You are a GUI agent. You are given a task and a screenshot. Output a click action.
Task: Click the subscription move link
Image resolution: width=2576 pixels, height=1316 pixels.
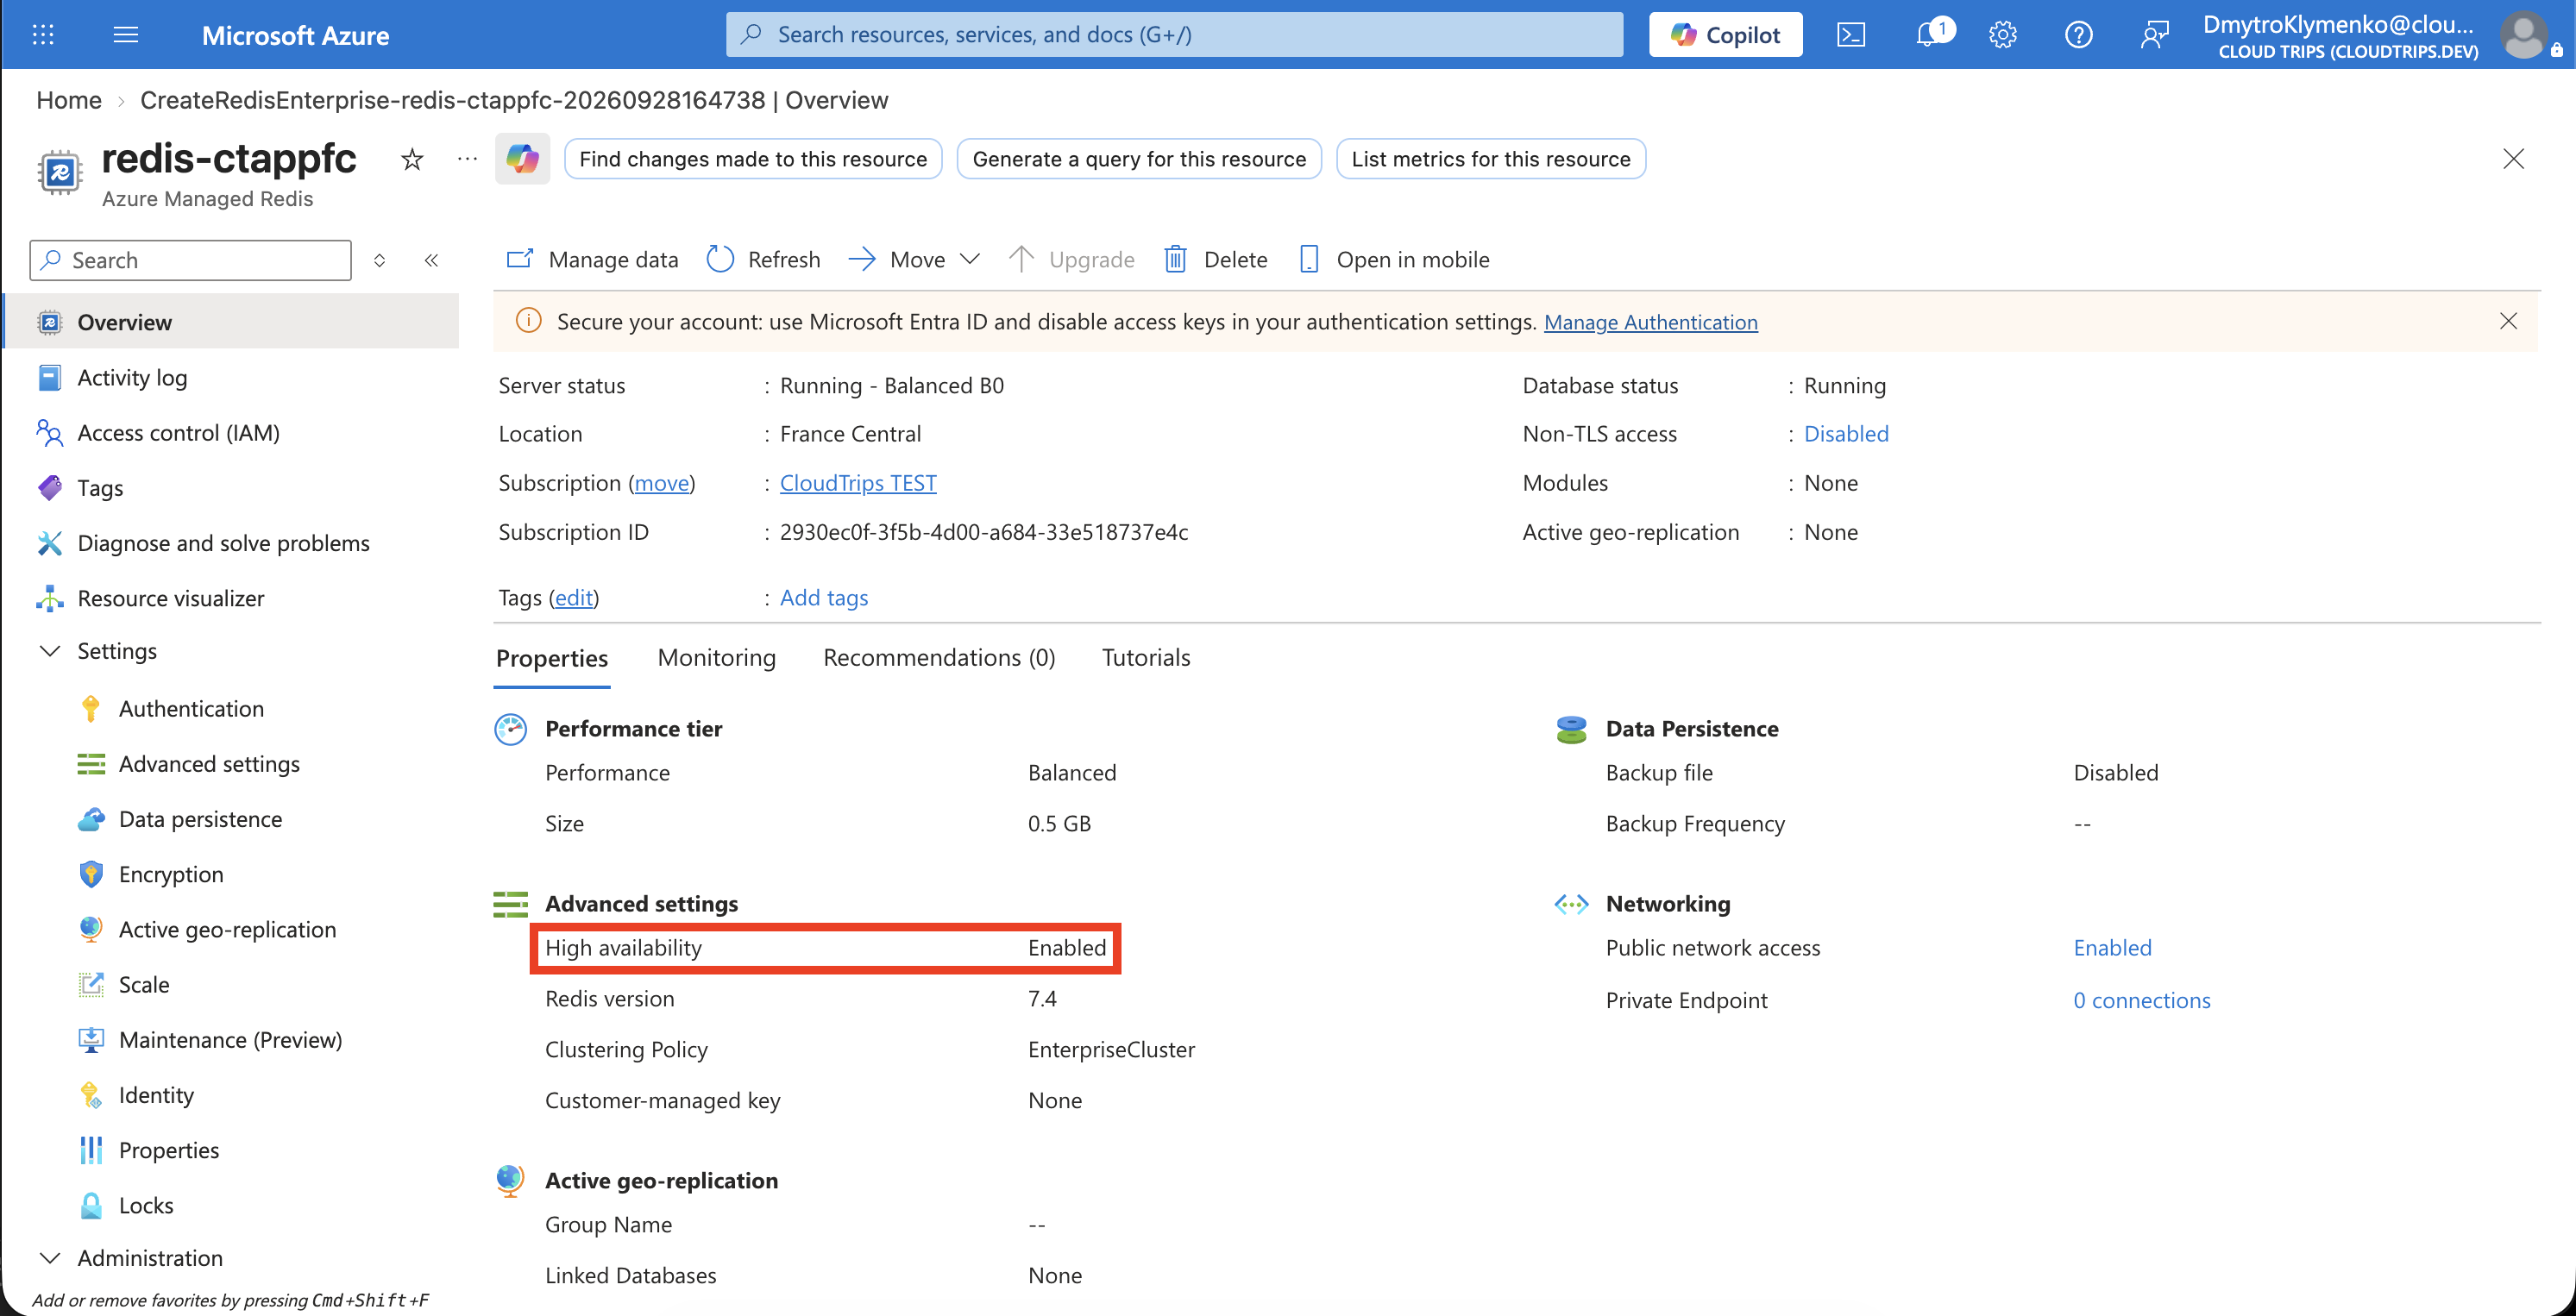pyautogui.click(x=662, y=483)
